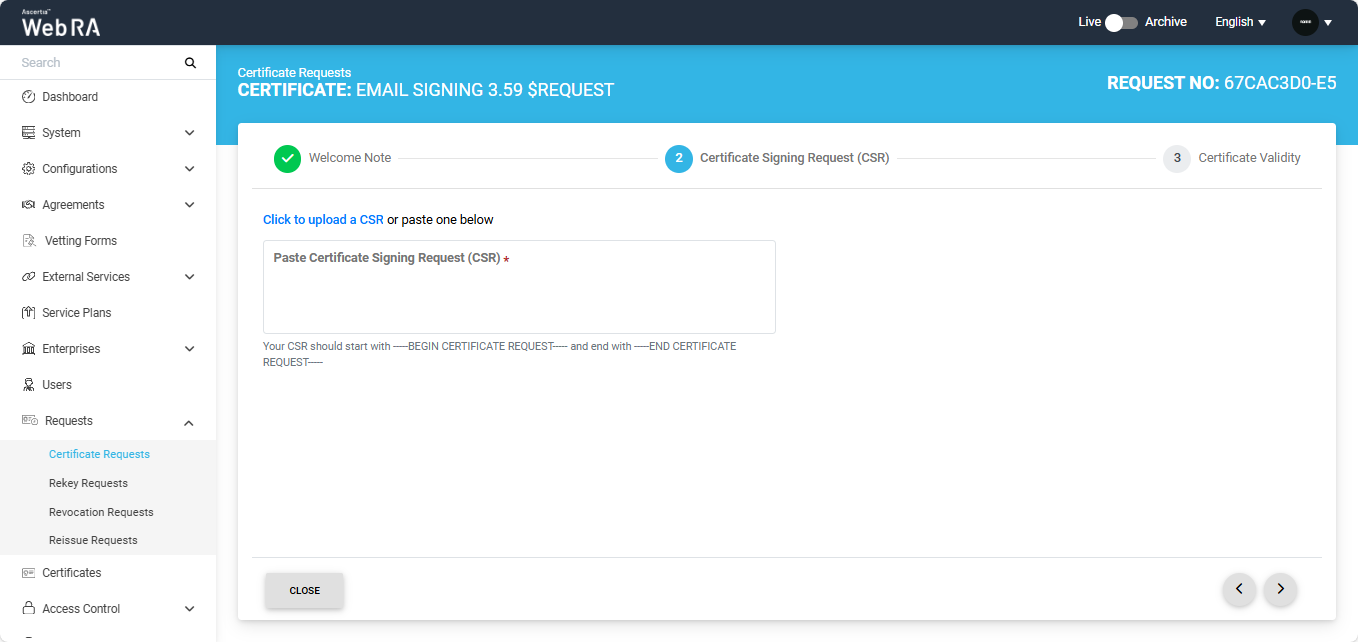Click the Welcome Note step label
The width and height of the screenshot is (1358, 642).
(350, 158)
